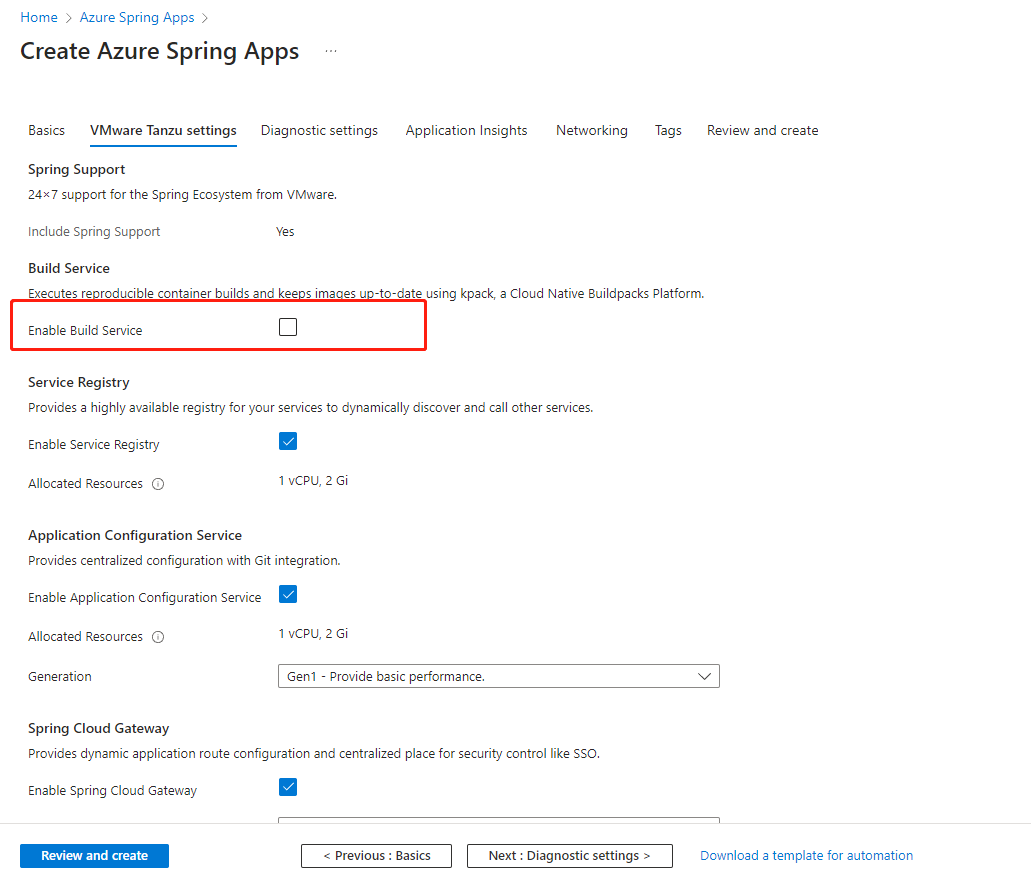Expand the Generation dropdown
Viewport: 1031px width, 886px height.
(x=497, y=677)
